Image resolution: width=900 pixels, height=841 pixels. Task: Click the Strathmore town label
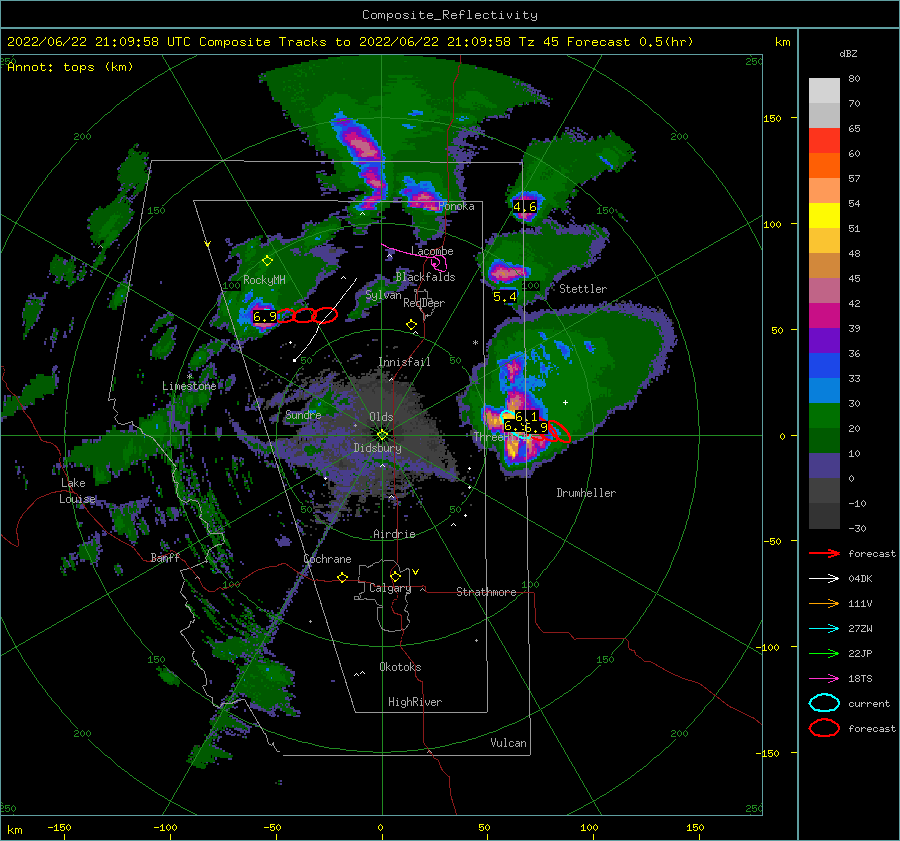[x=486, y=592]
